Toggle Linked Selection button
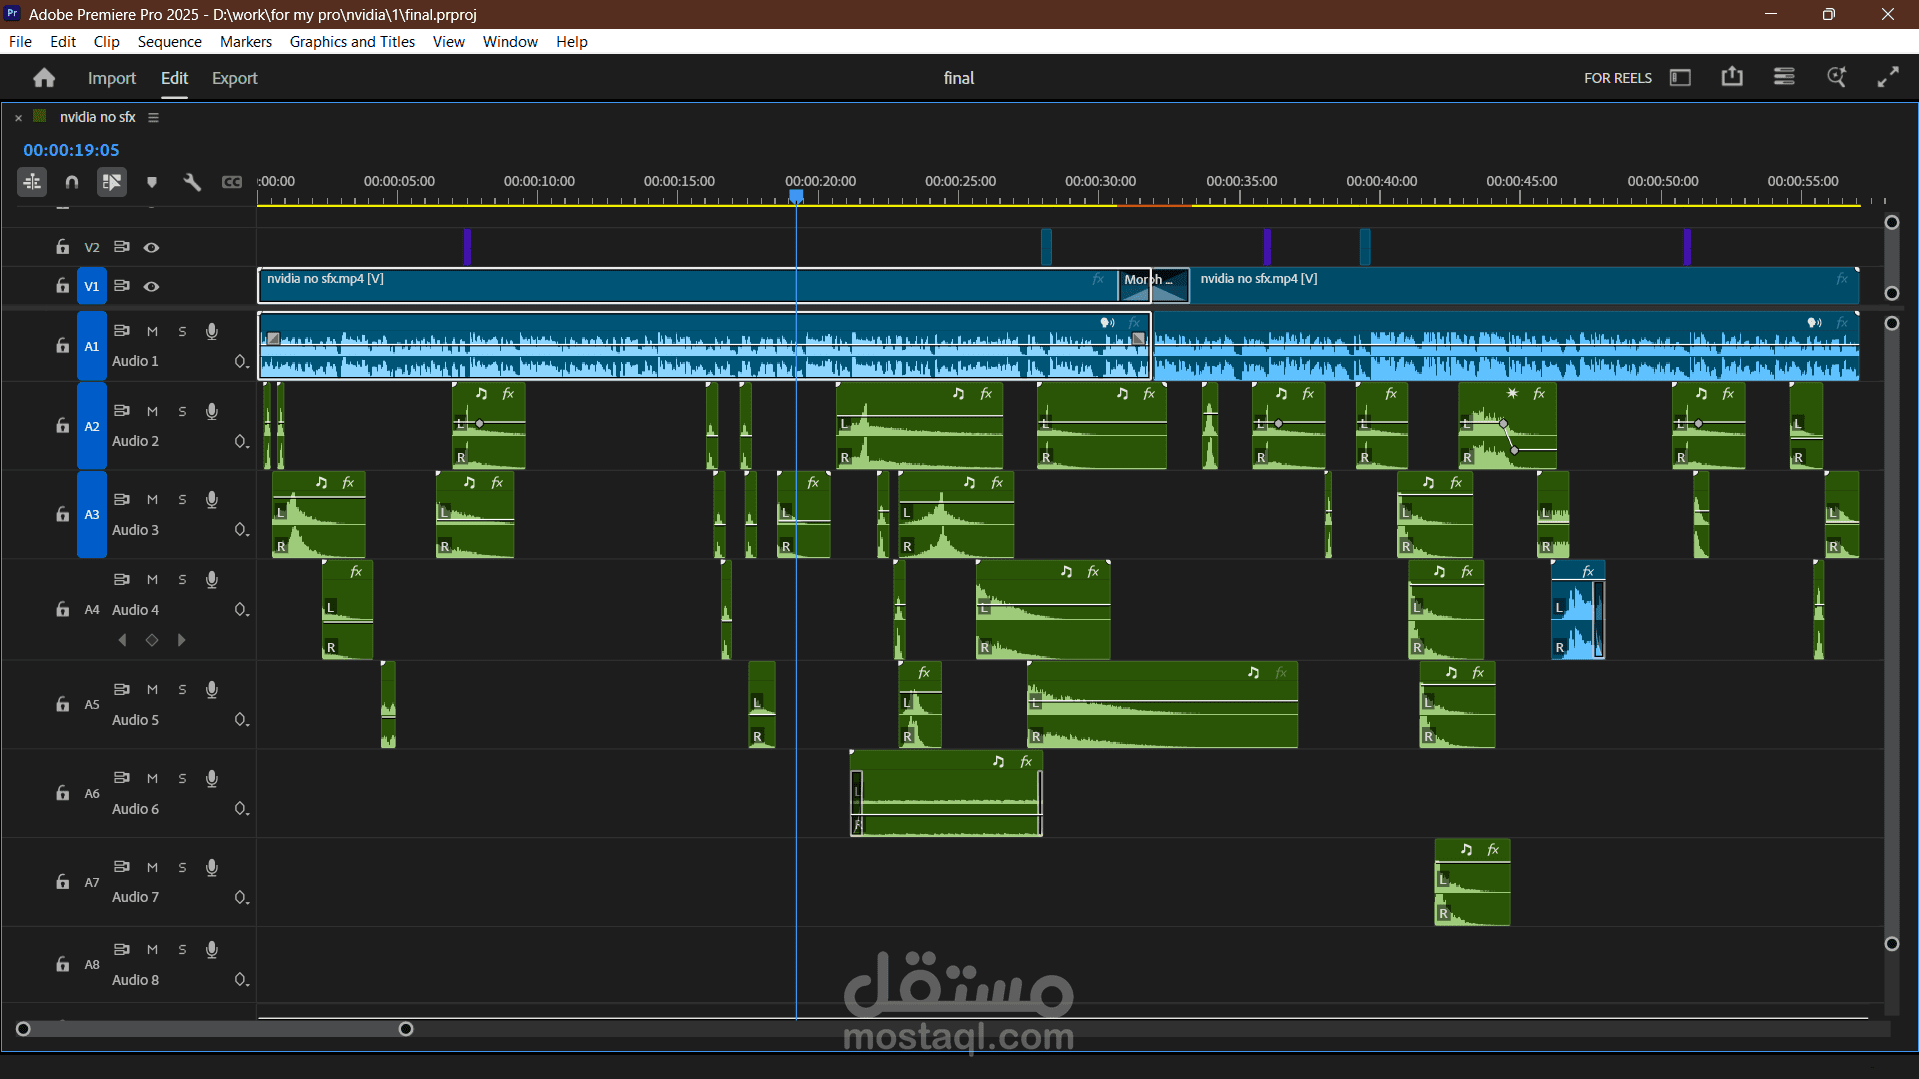 click(111, 182)
